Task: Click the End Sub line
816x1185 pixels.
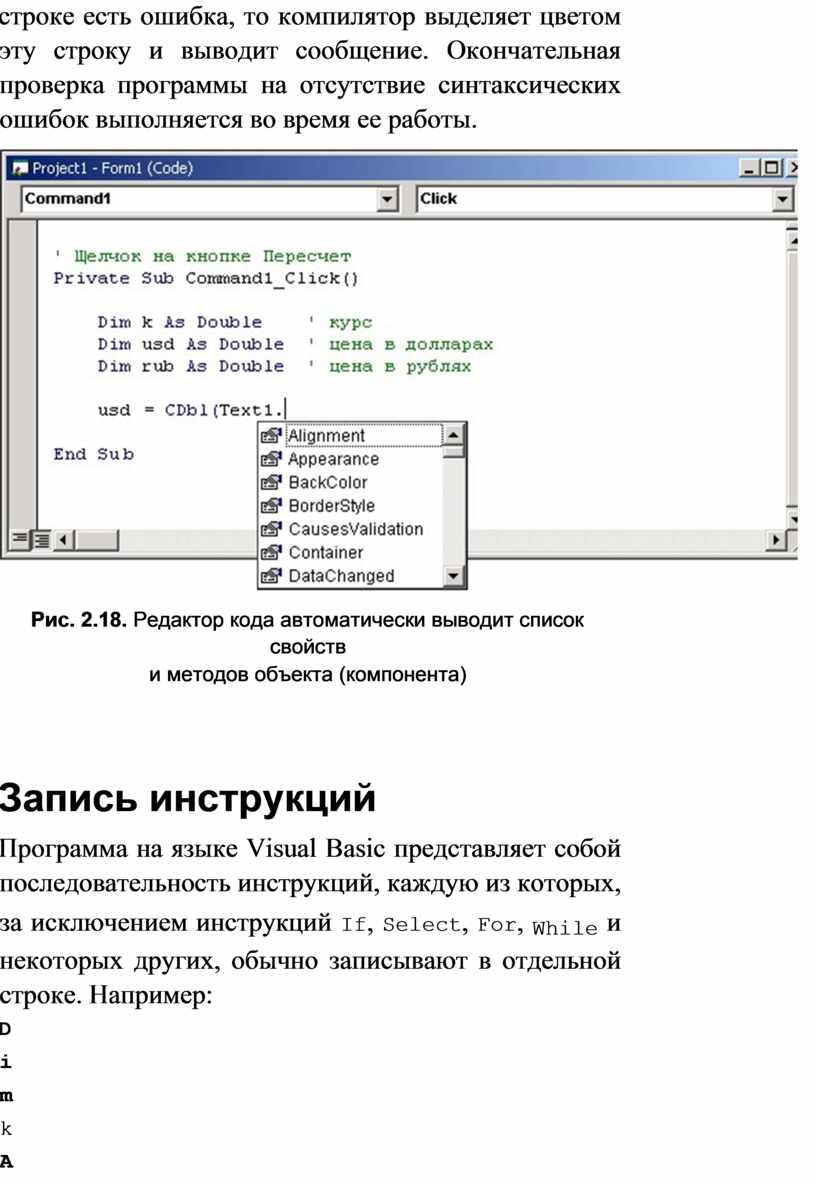Action: 93,454
